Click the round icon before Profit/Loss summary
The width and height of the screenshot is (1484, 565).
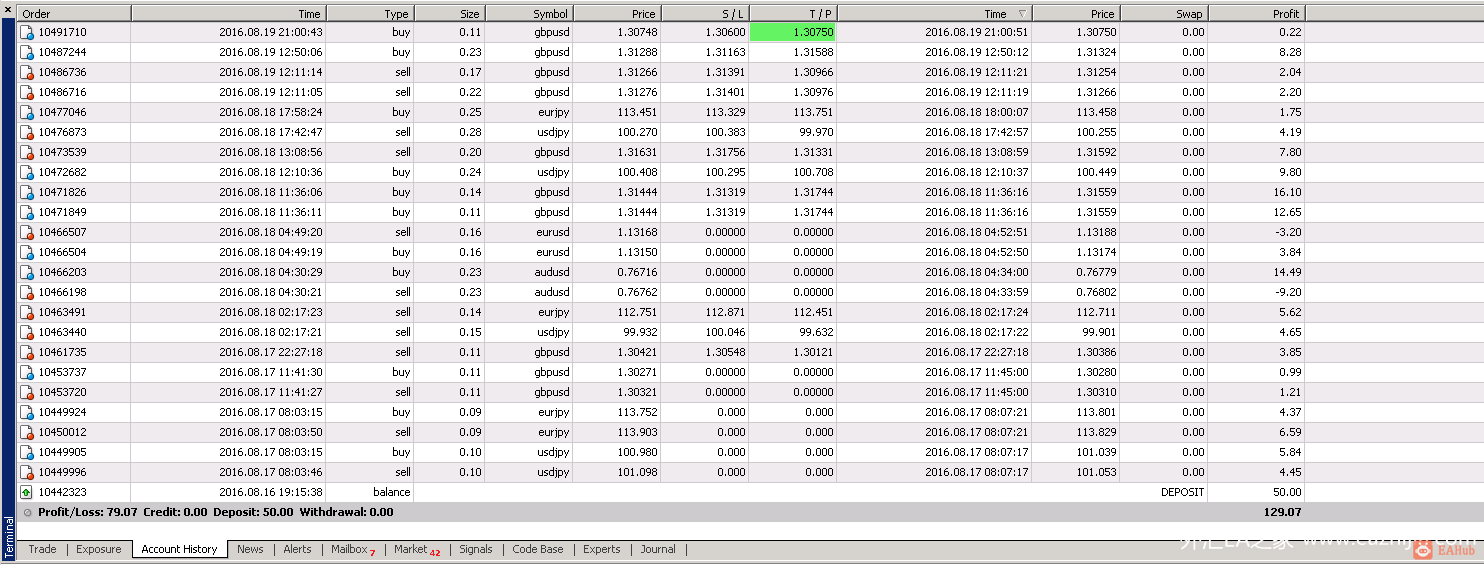27,512
